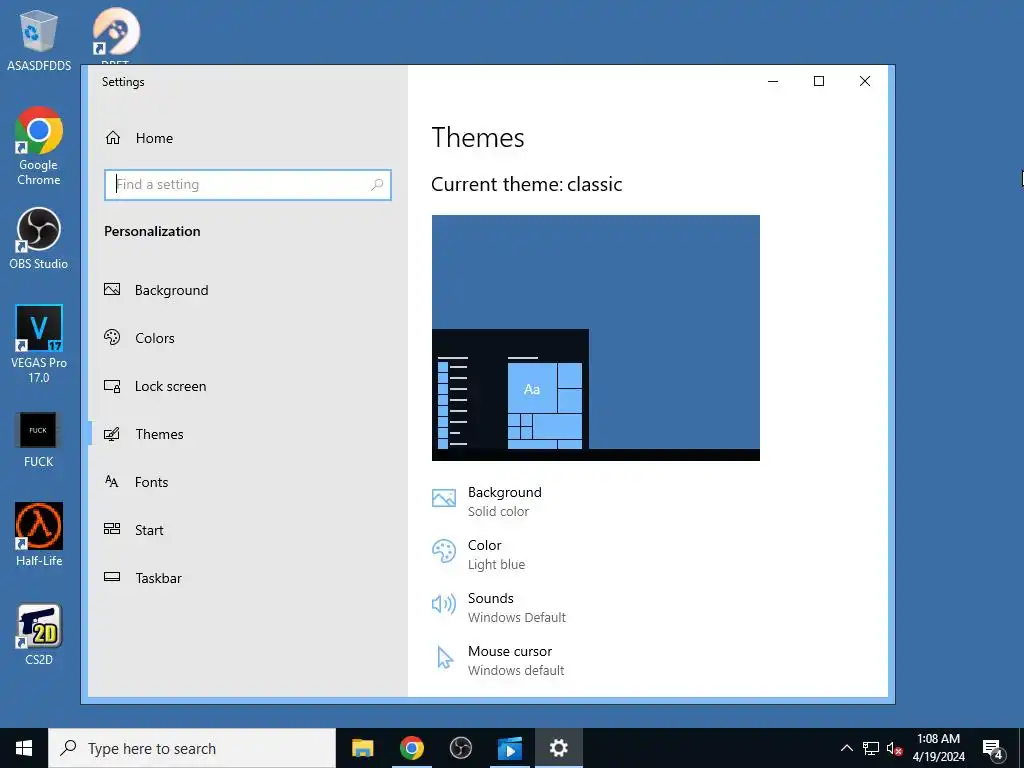
Task: Open the clock showing 1:08 AM
Action: [938, 748]
